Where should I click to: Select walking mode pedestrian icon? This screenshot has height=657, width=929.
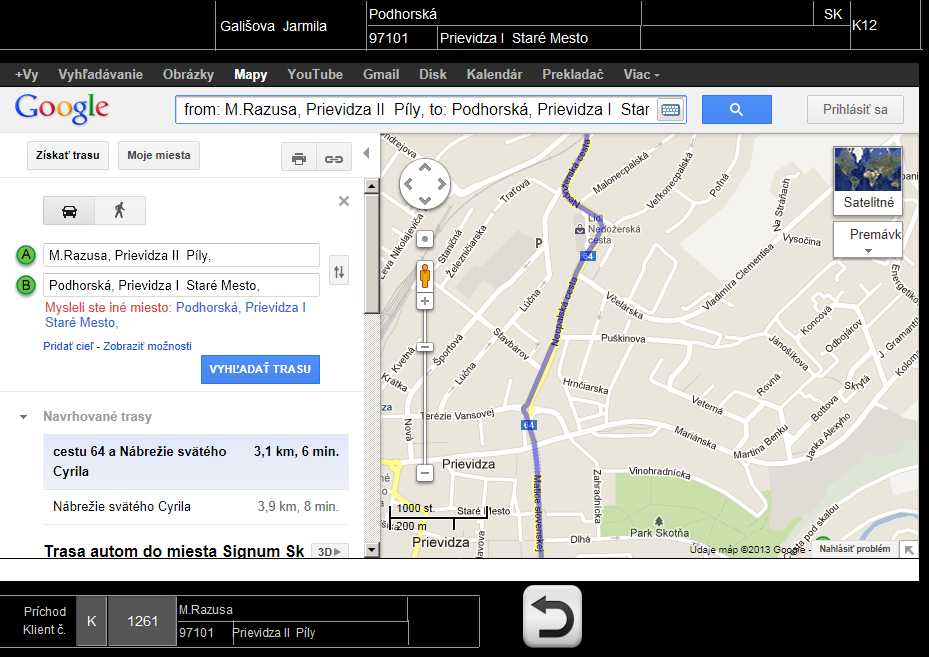pos(120,211)
